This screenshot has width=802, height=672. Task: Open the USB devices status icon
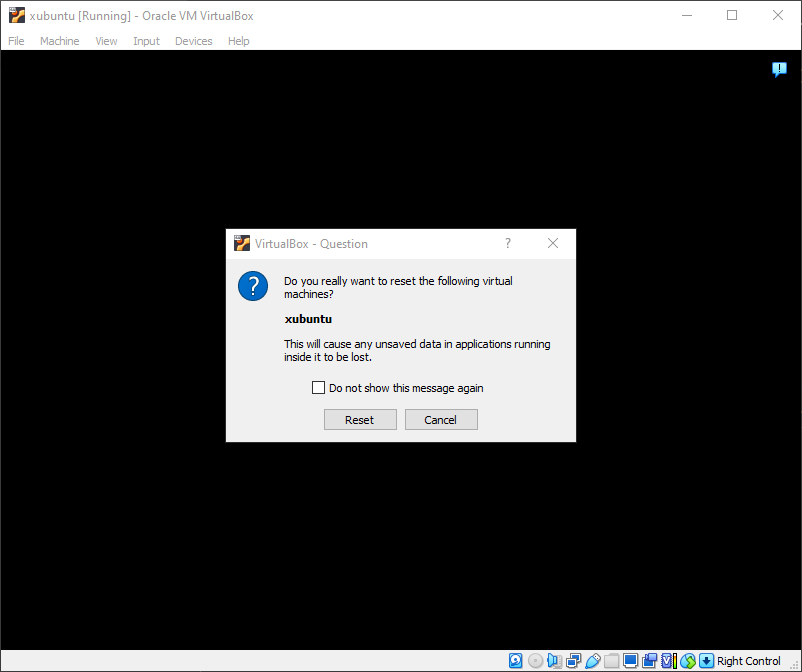tap(592, 661)
